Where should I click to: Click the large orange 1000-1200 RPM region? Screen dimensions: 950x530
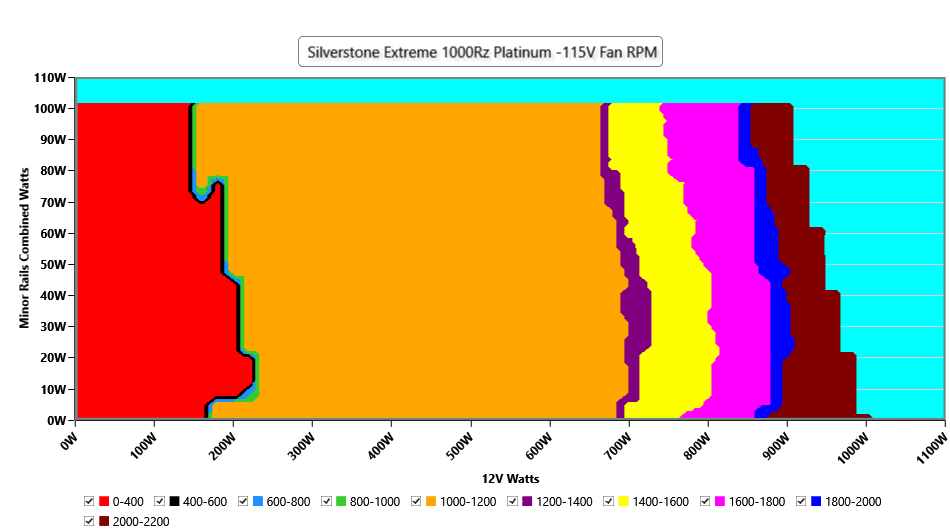coord(412,260)
